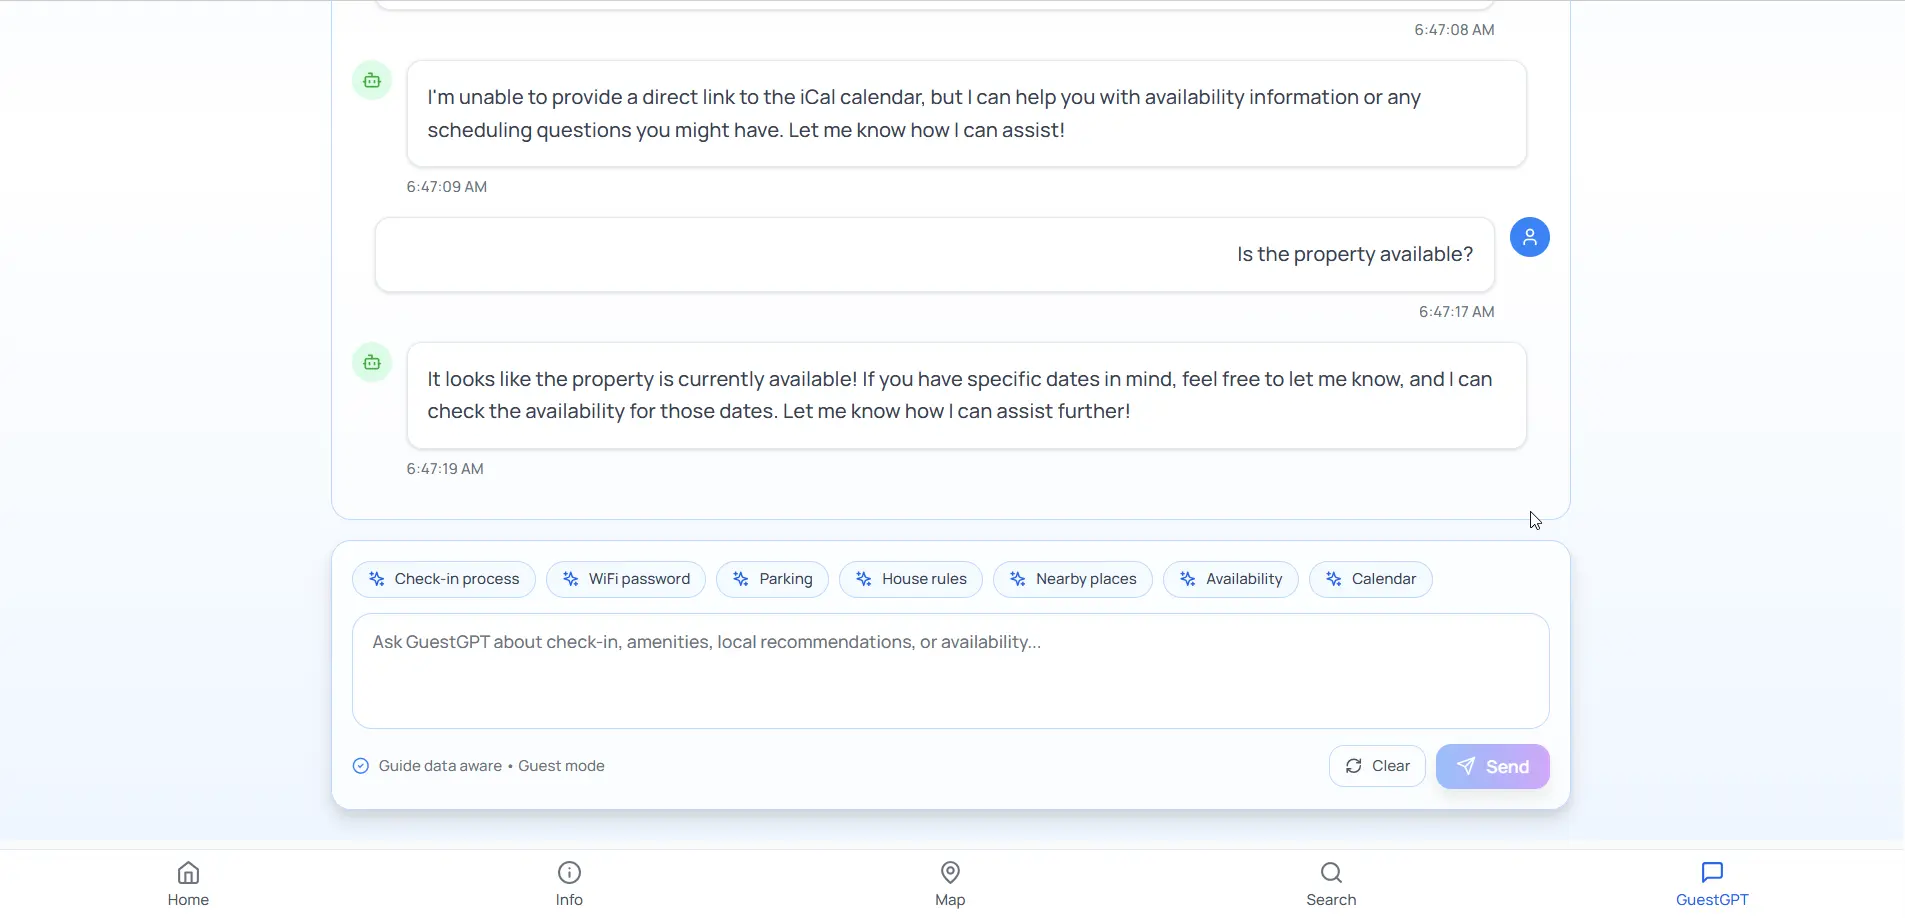Viewport: 1905px width, 918px height.
Task: Click the Ask GuestGPT message input field
Action: coord(949,670)
